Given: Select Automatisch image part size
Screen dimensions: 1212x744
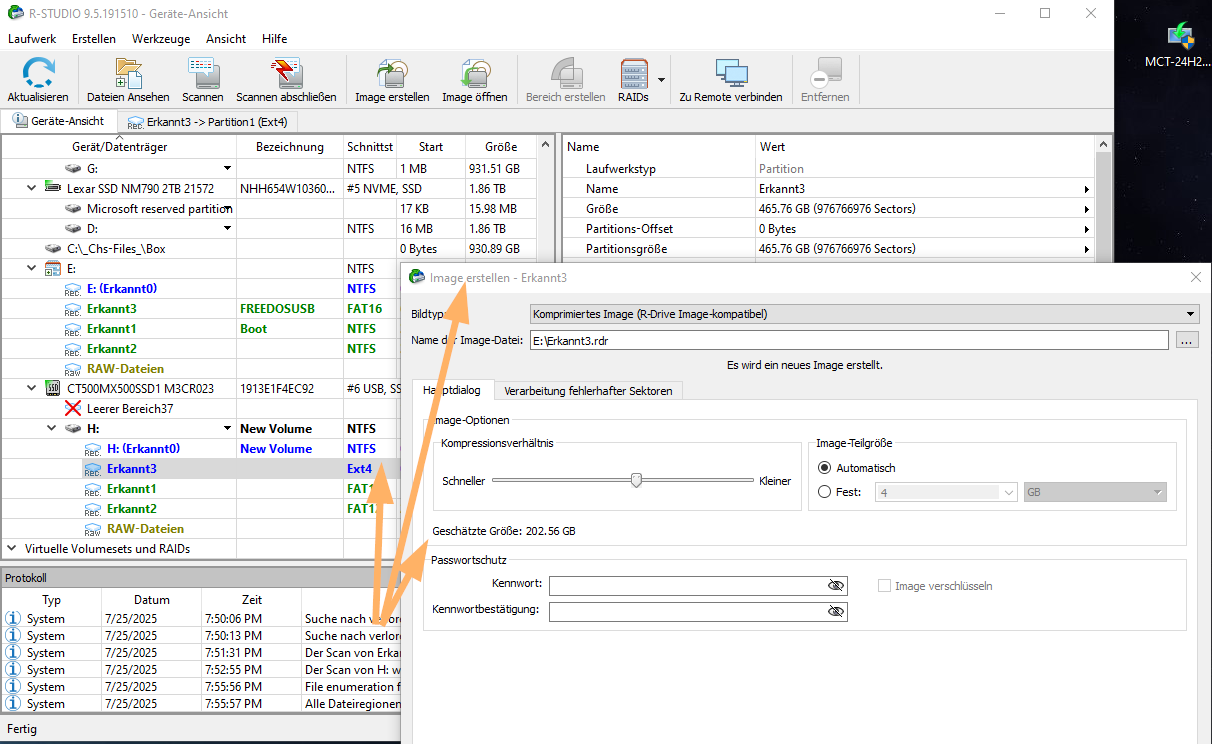Looking at the screenshot, I should [825, 467].
